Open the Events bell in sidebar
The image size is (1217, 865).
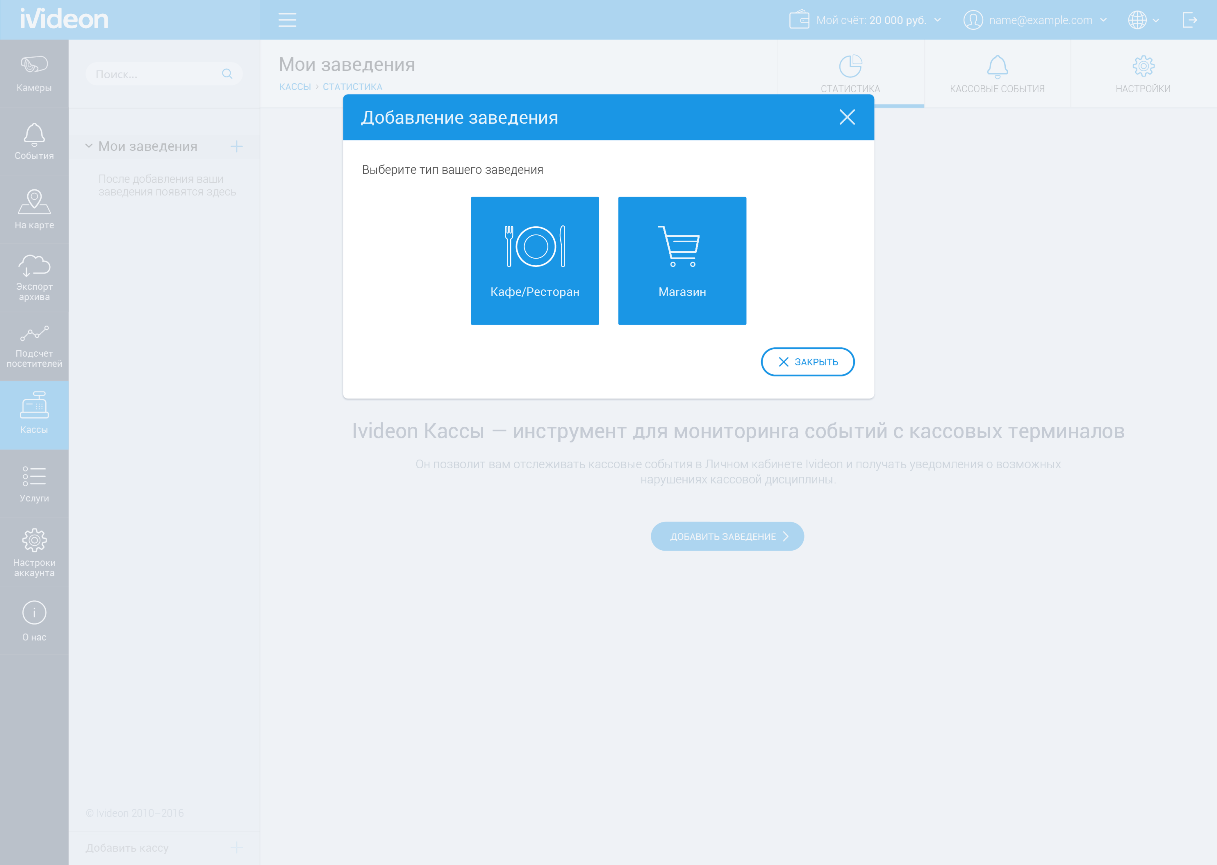coord(34,142)
